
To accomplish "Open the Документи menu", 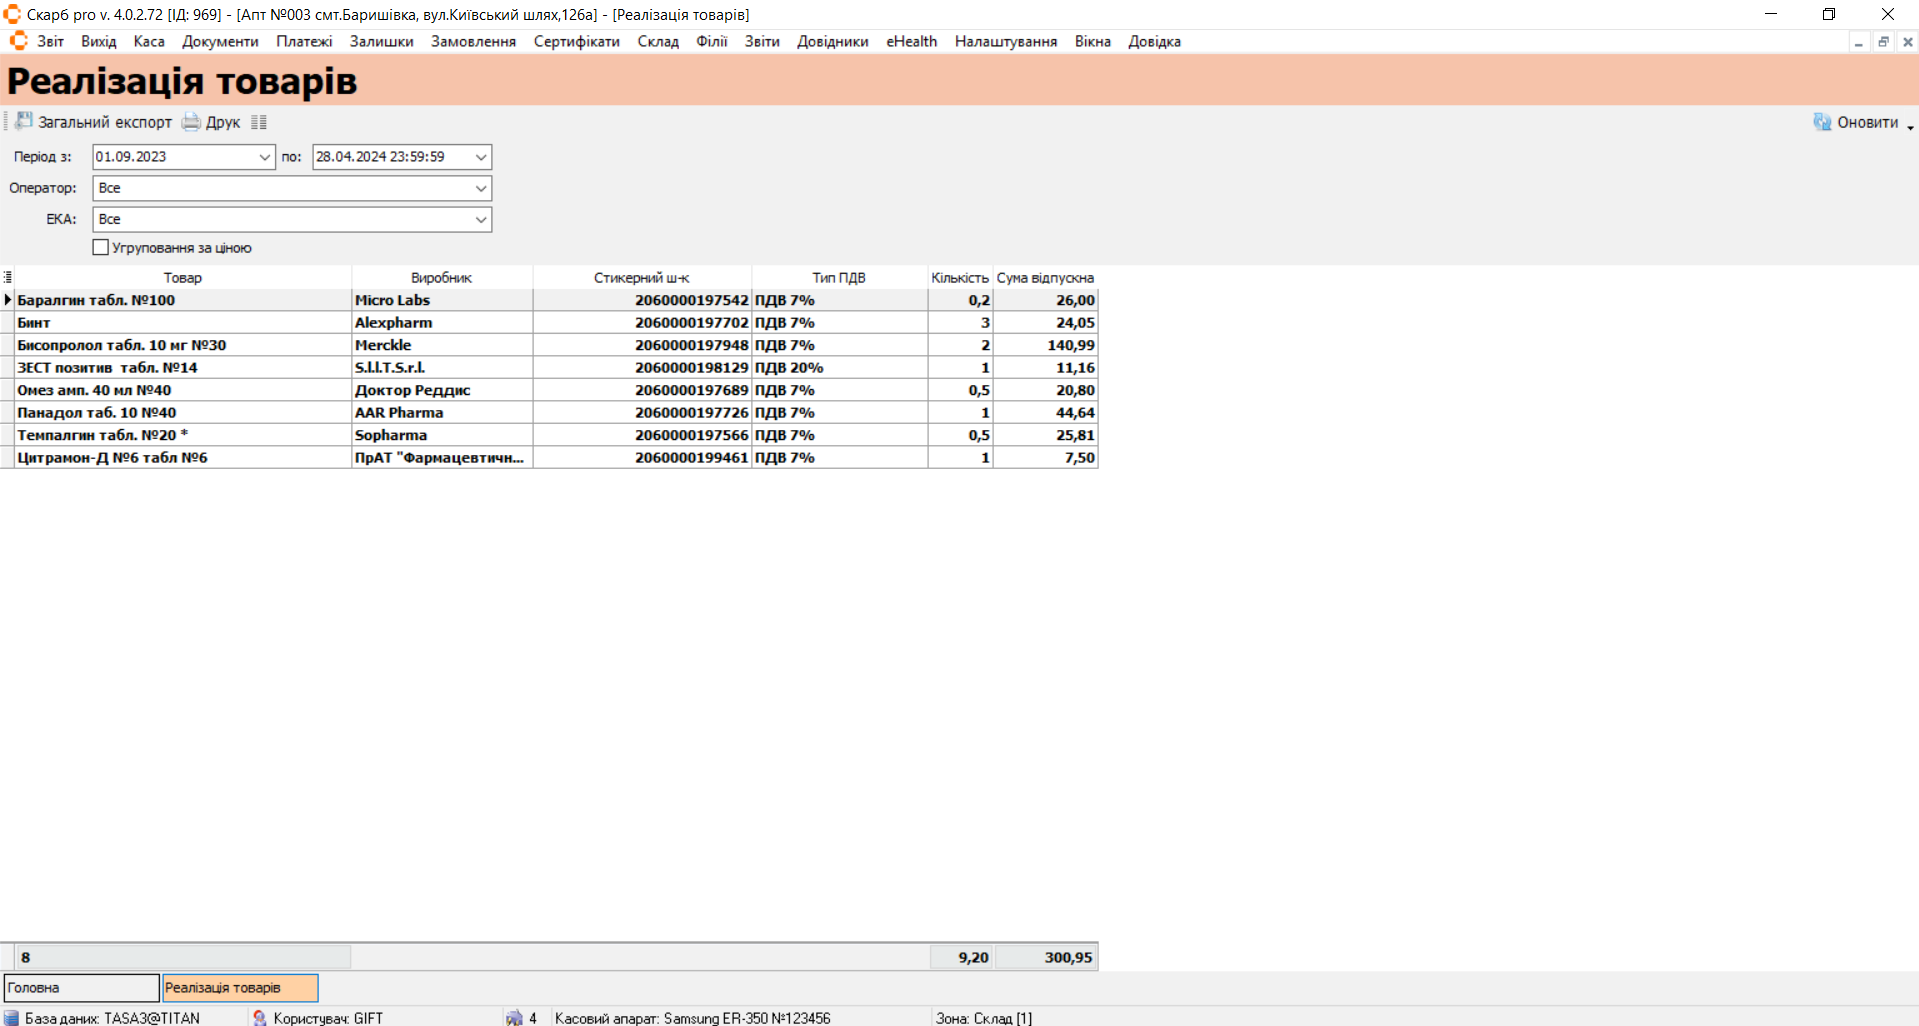I will 220,41.
